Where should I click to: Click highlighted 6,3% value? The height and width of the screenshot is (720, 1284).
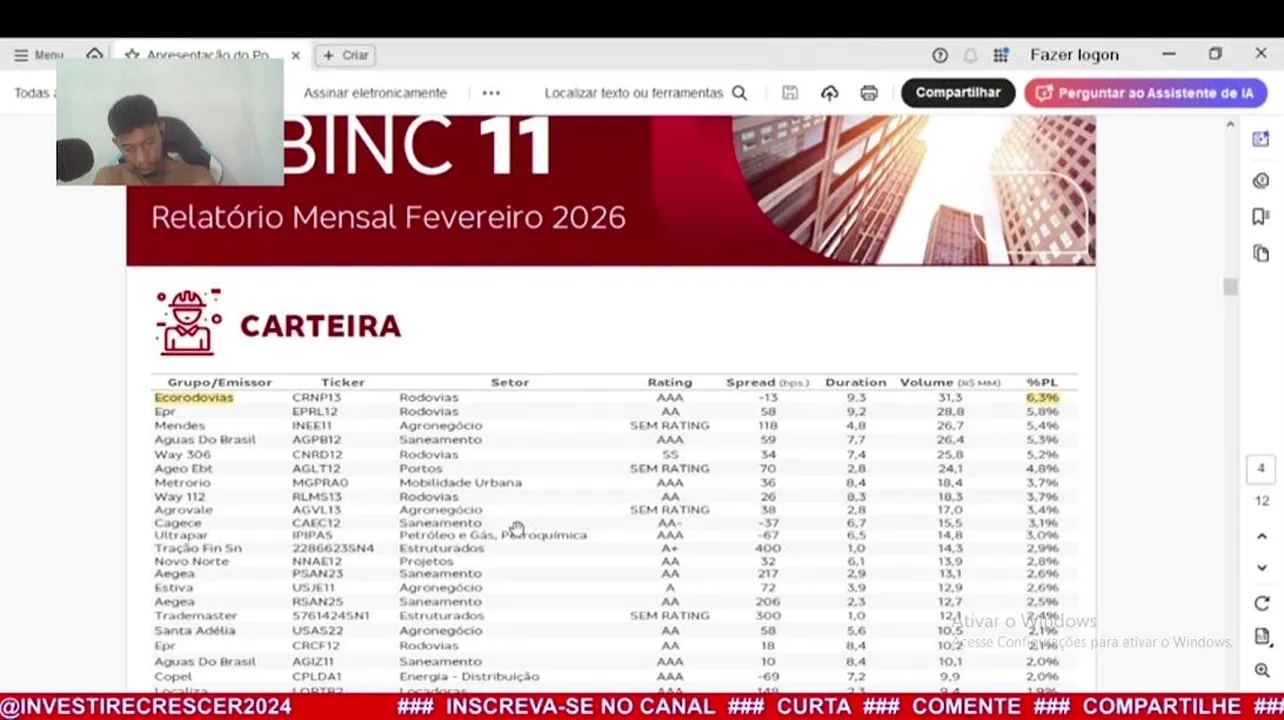click(x=1042, y=398)
